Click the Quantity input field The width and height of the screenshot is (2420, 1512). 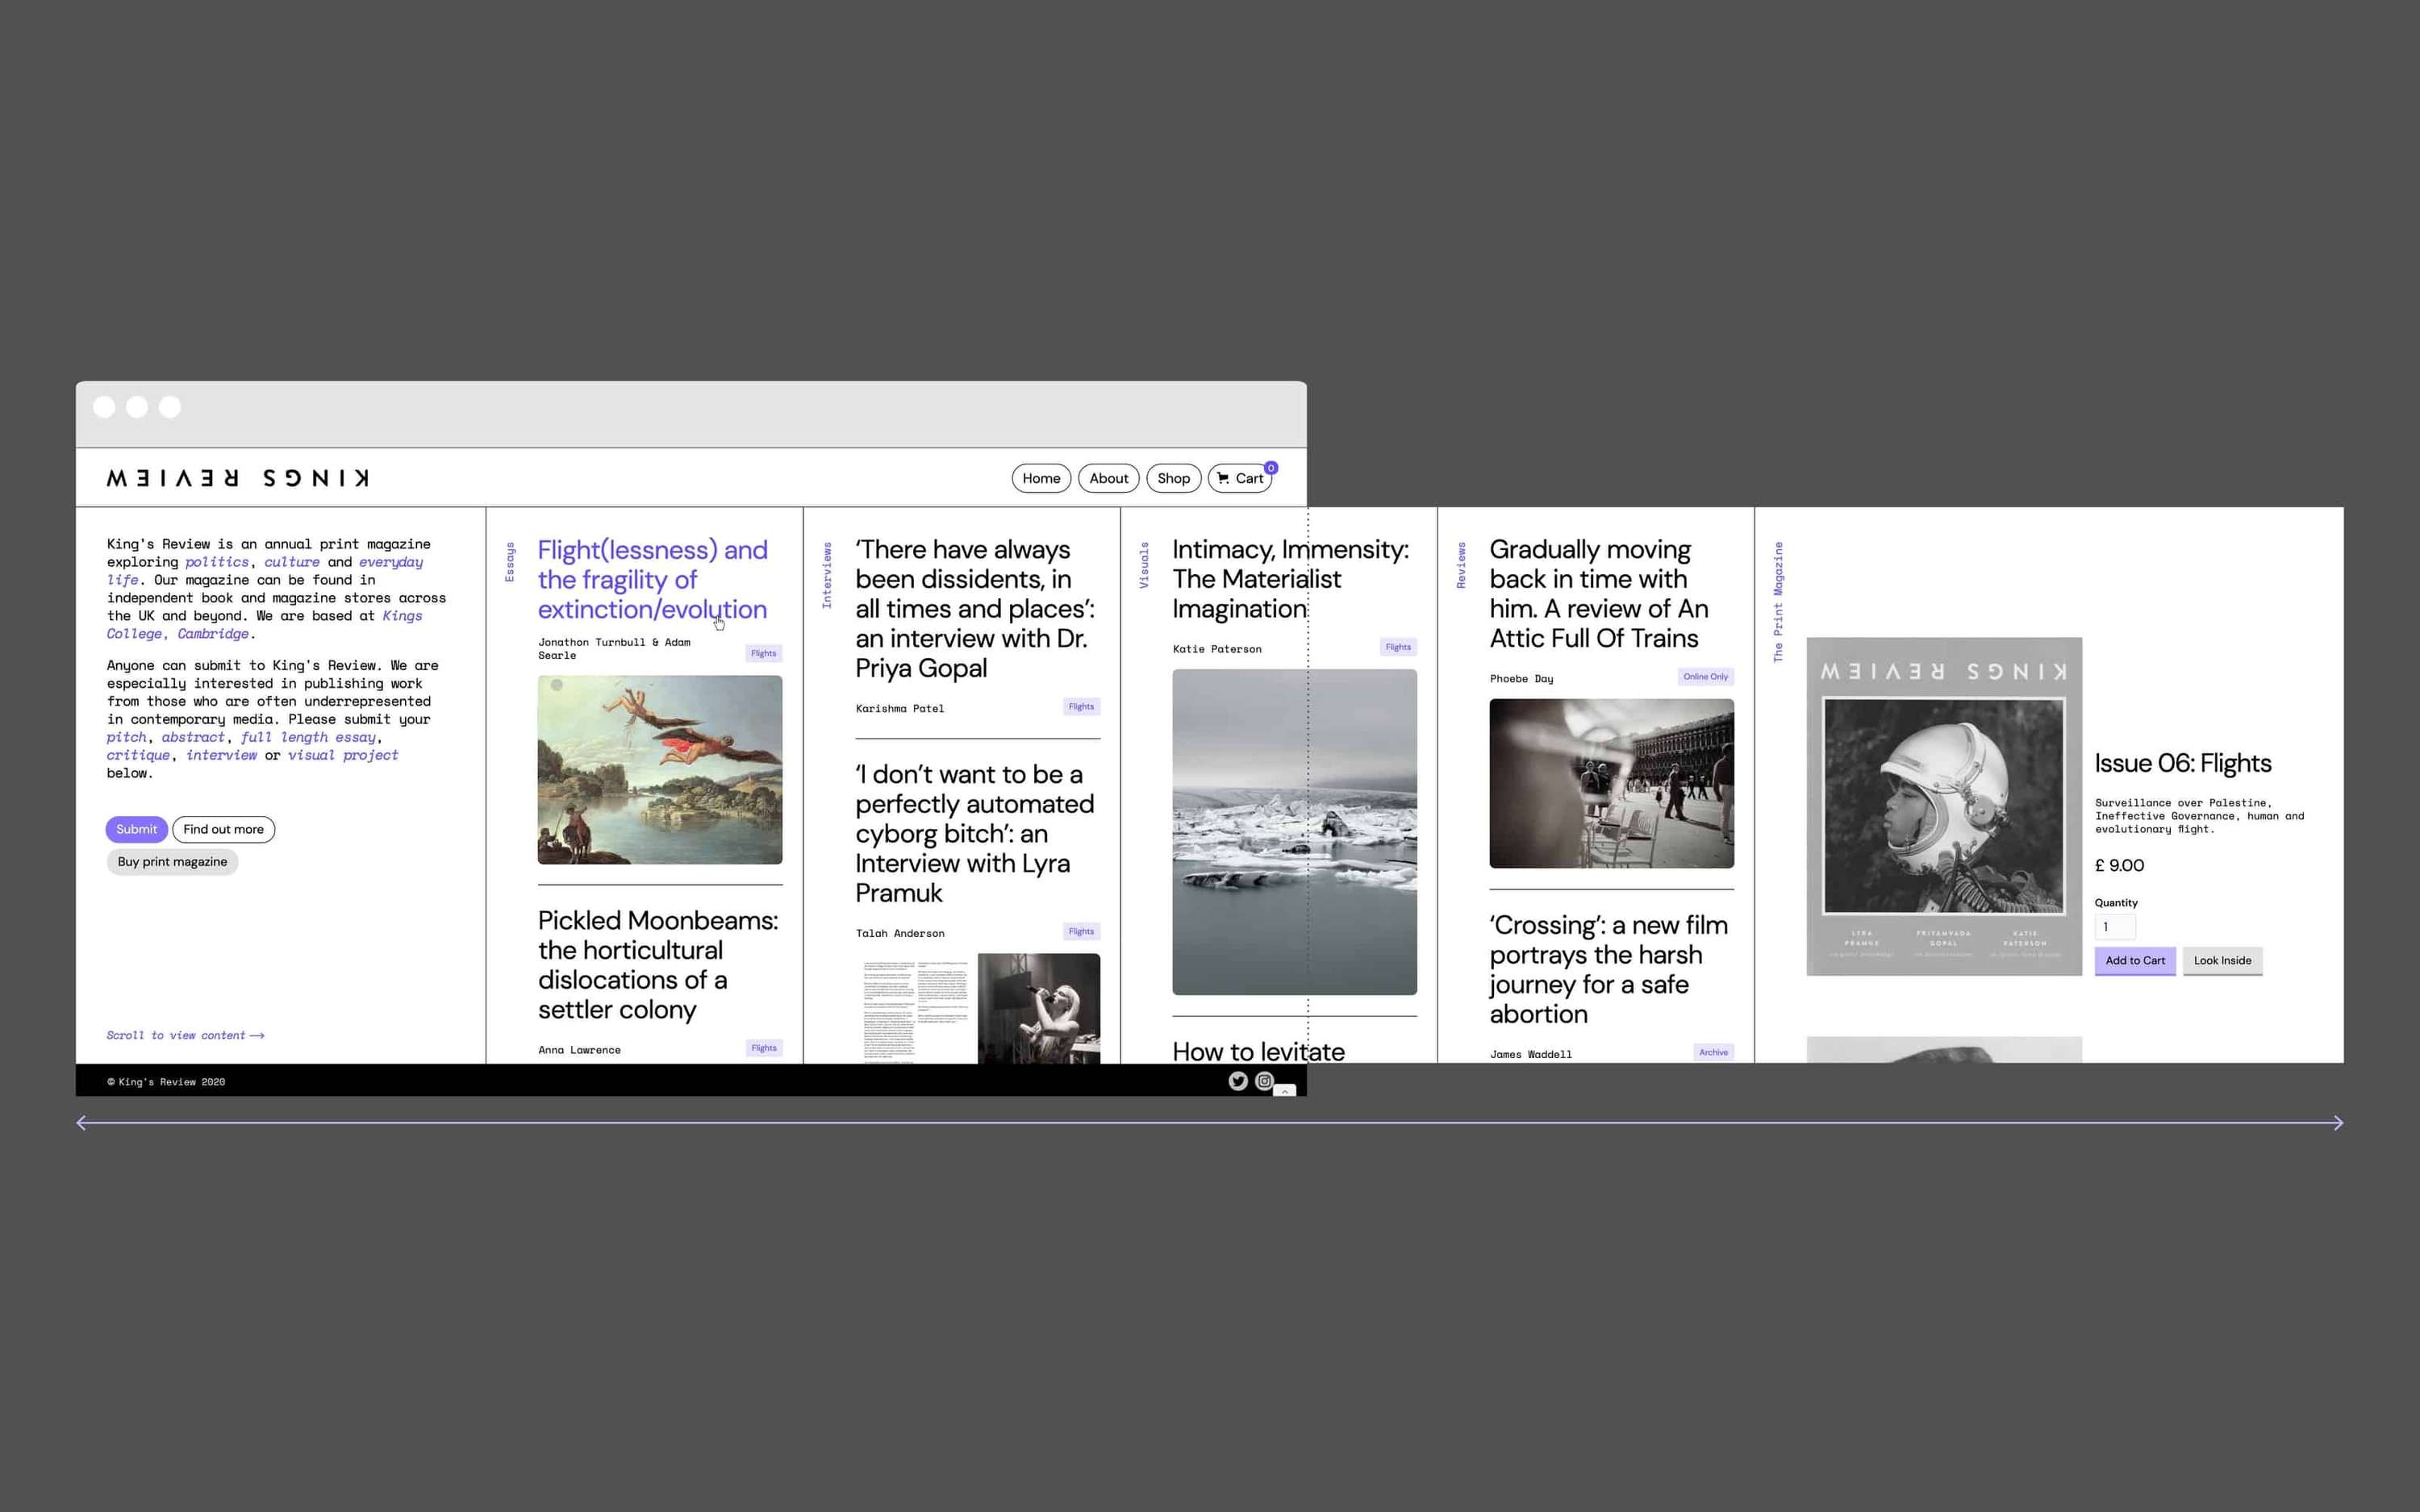coord(2115,927)
